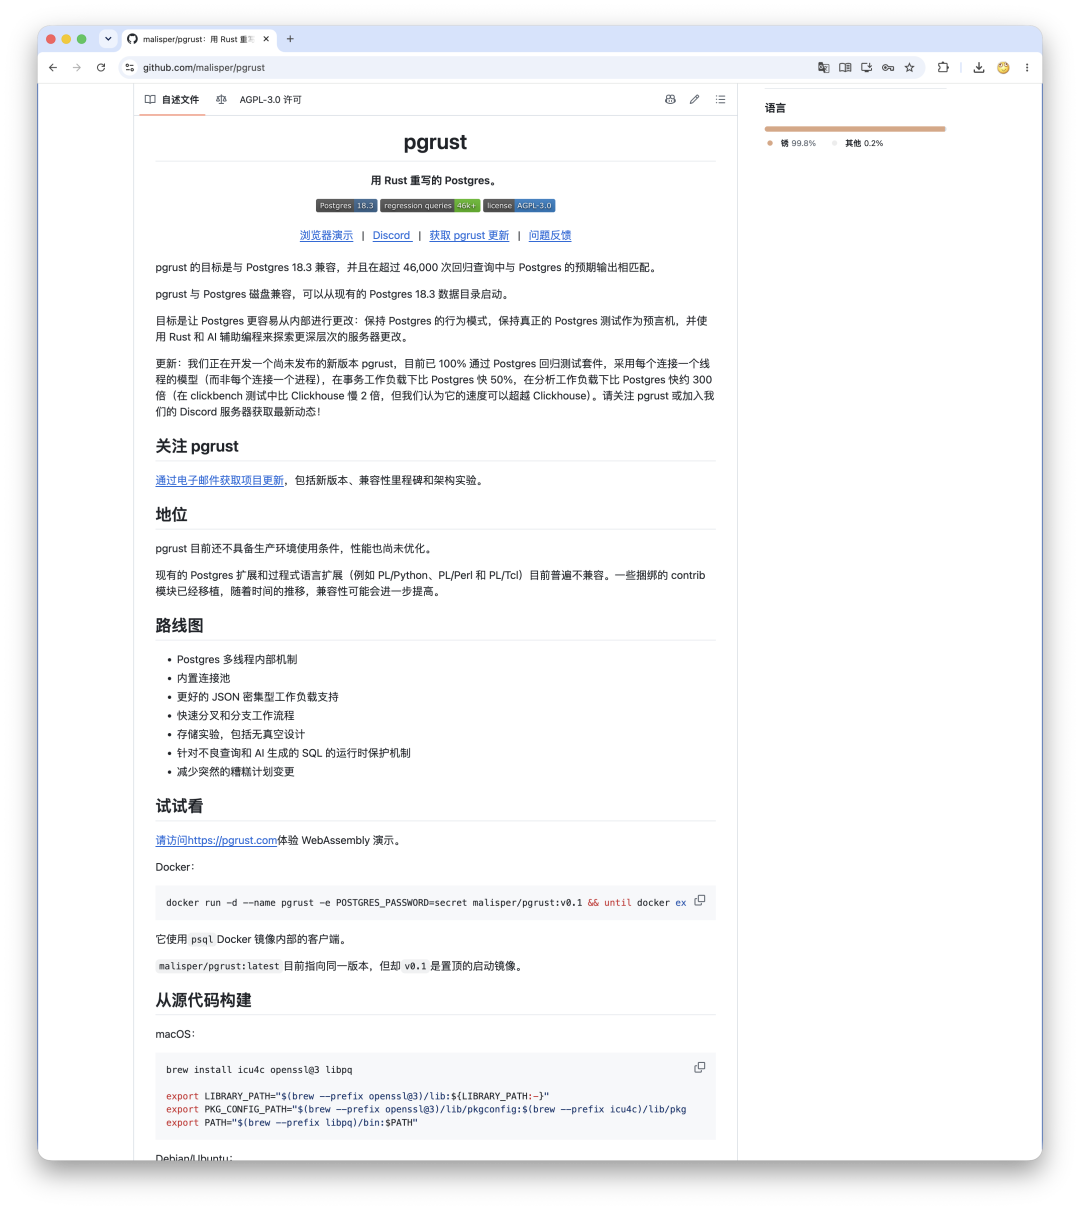1080x1210 pixels.
Task: Go back to the previous page
Action: (x=53, y=68)
